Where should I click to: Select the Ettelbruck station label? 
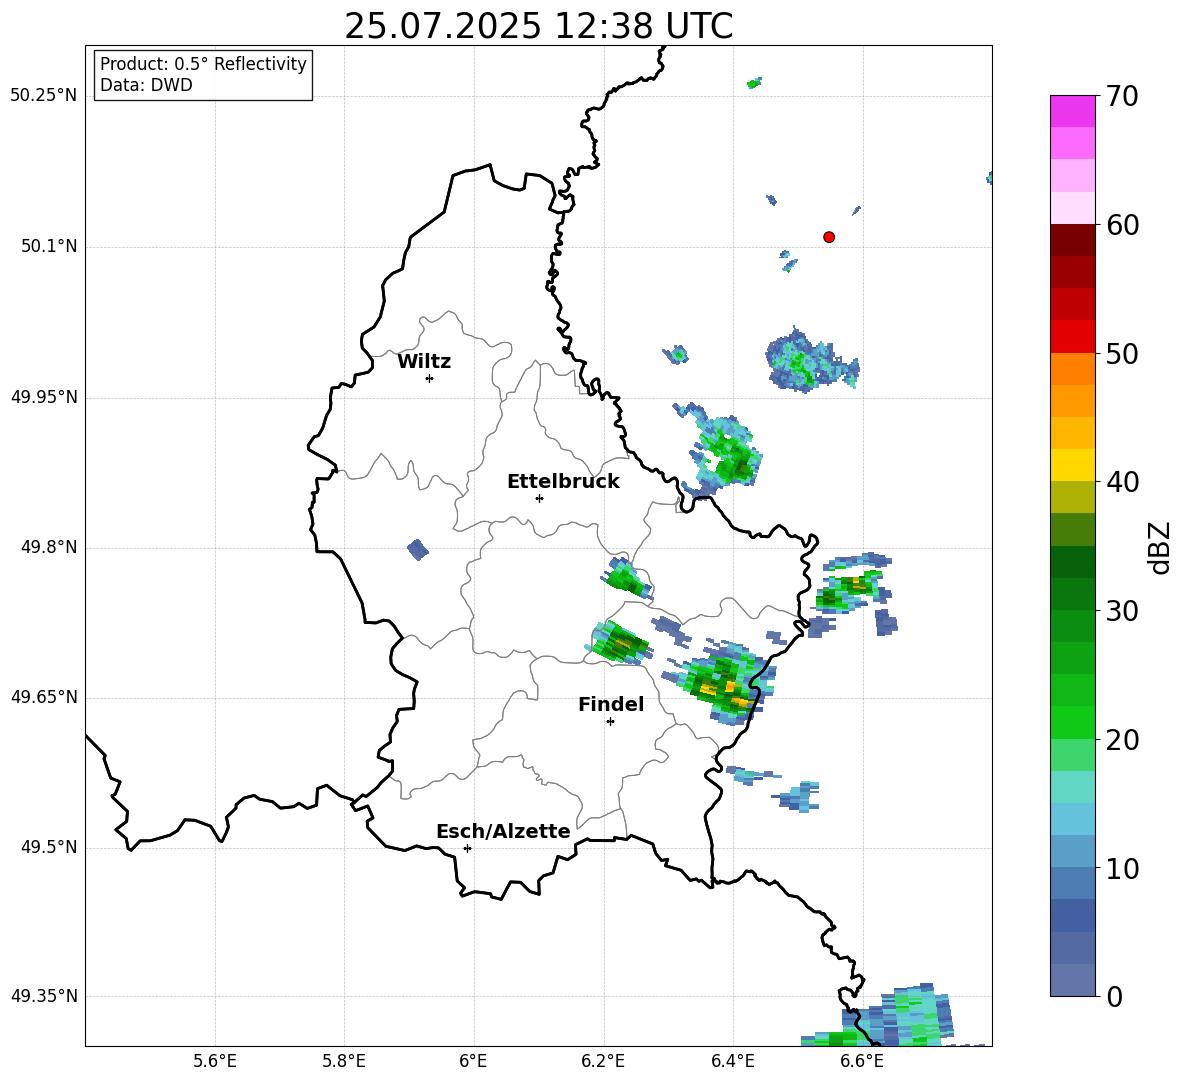[x=563, y=482]
